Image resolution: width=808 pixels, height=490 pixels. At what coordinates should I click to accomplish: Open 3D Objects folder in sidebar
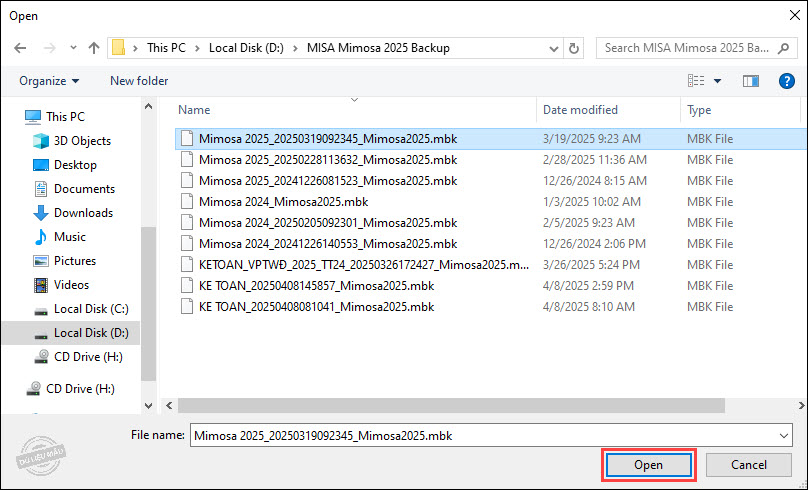[82, 141]
